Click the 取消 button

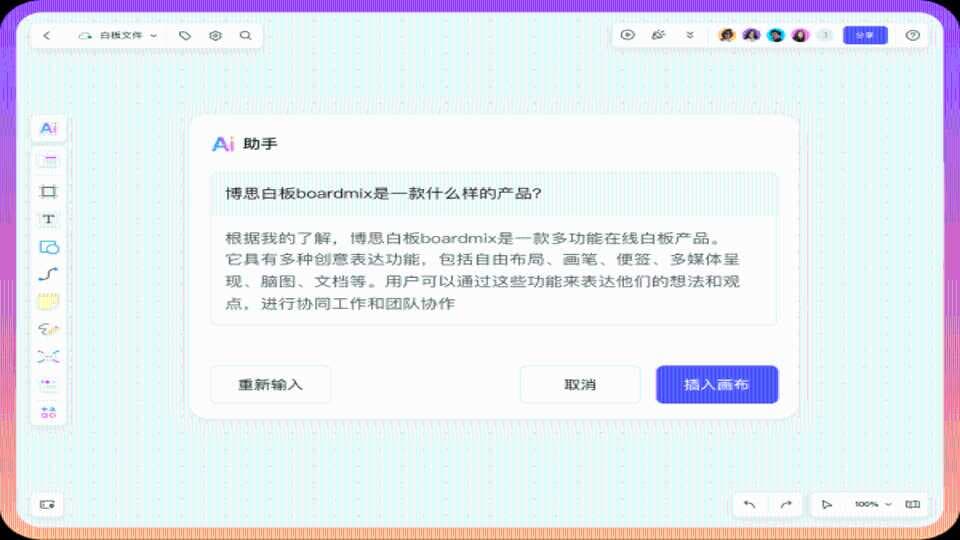pyautogui.click(x=580, y=384)
